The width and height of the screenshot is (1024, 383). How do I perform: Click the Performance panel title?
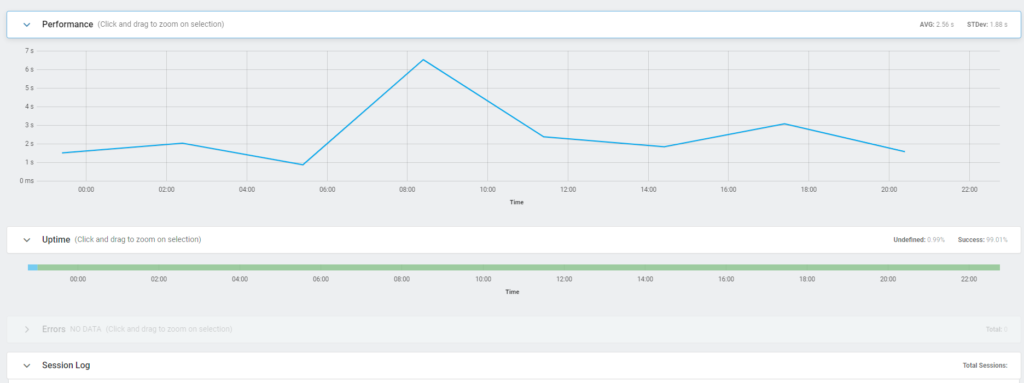67,24
